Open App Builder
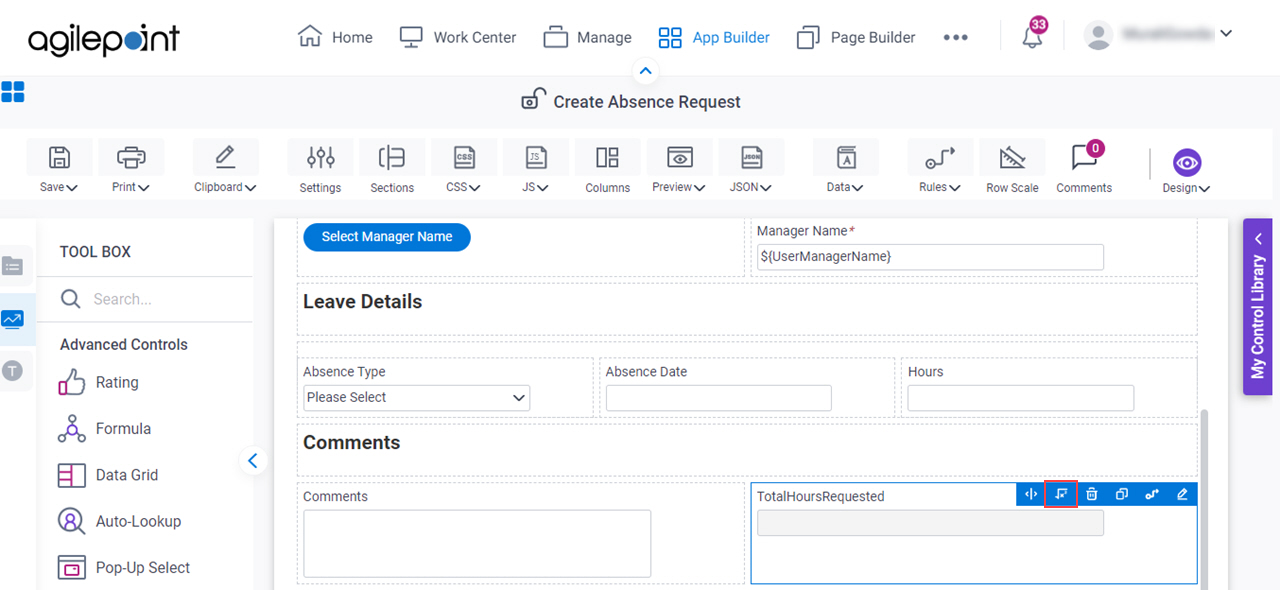 click(x=713, y=37)
